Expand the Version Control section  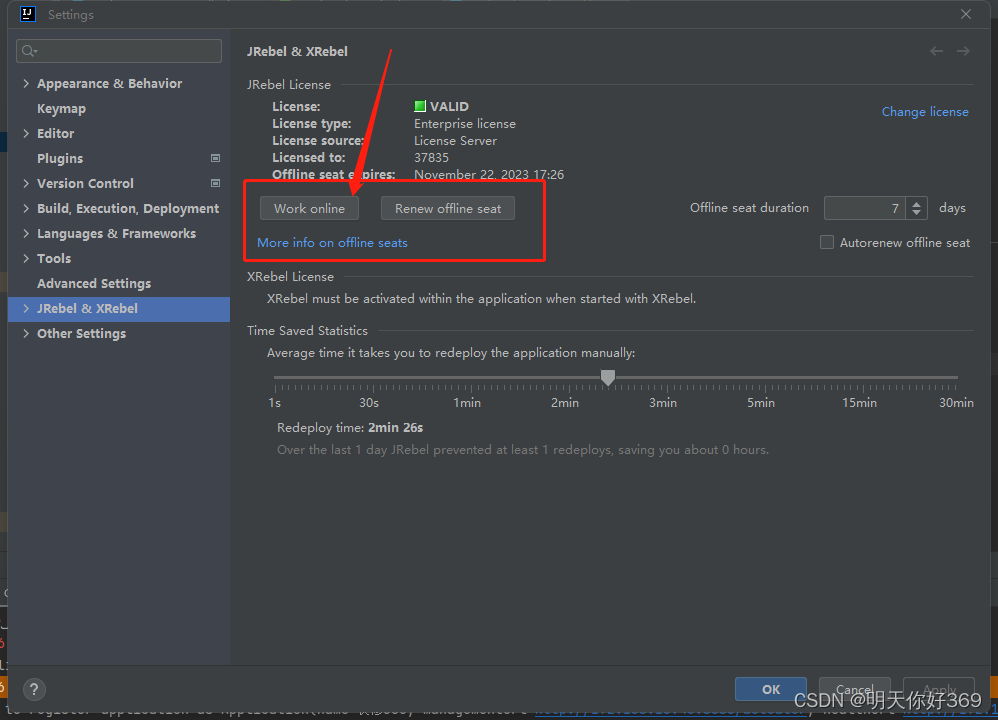(26, 183)
